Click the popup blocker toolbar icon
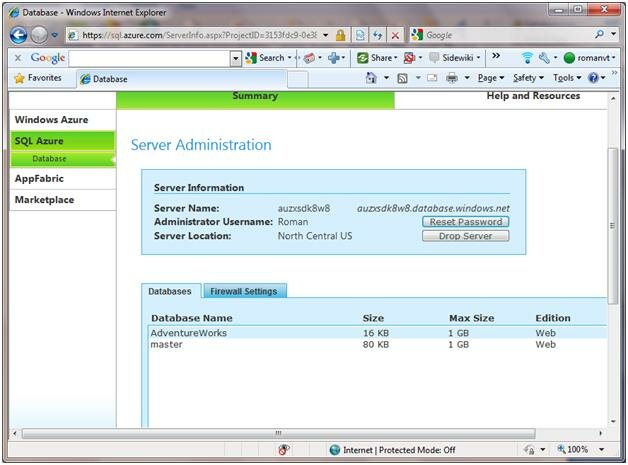The image size is (628, 465). click(x=410, y=58)
